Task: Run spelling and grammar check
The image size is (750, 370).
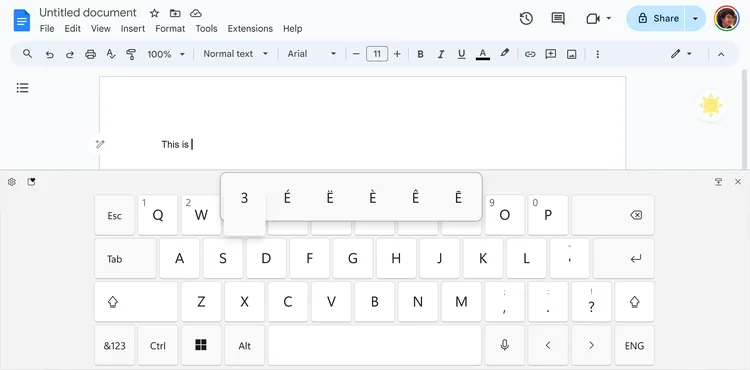Action: 110,54
